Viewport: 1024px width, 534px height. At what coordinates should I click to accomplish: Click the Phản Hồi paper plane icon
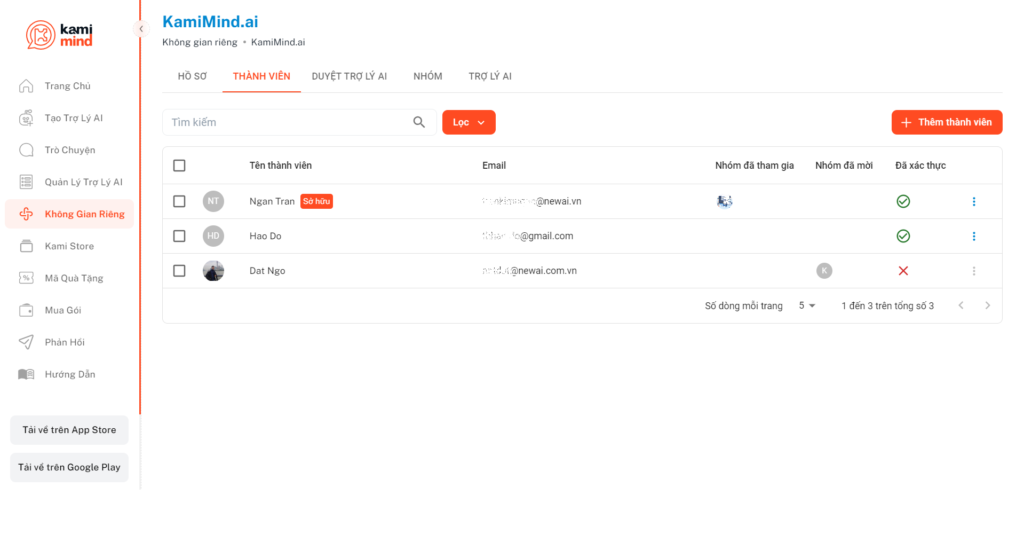(26, 341)
